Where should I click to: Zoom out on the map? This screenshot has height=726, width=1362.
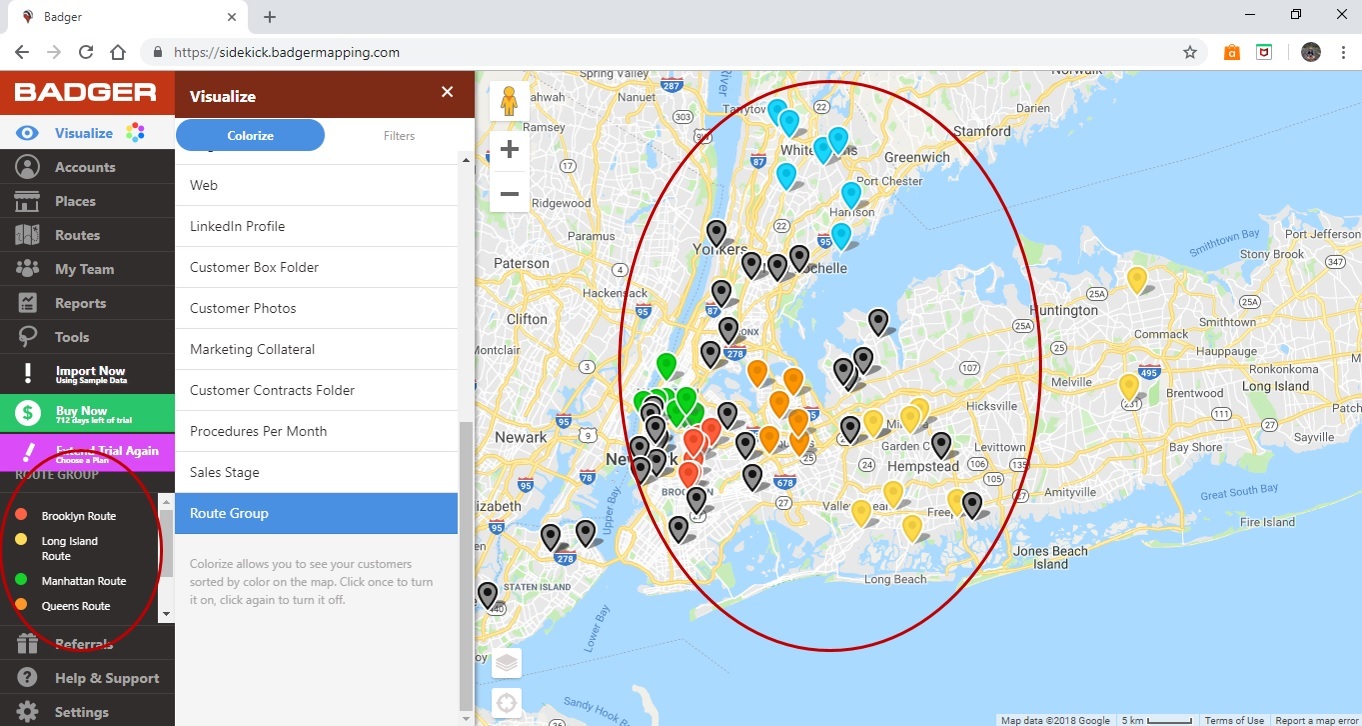pos(509,193)
